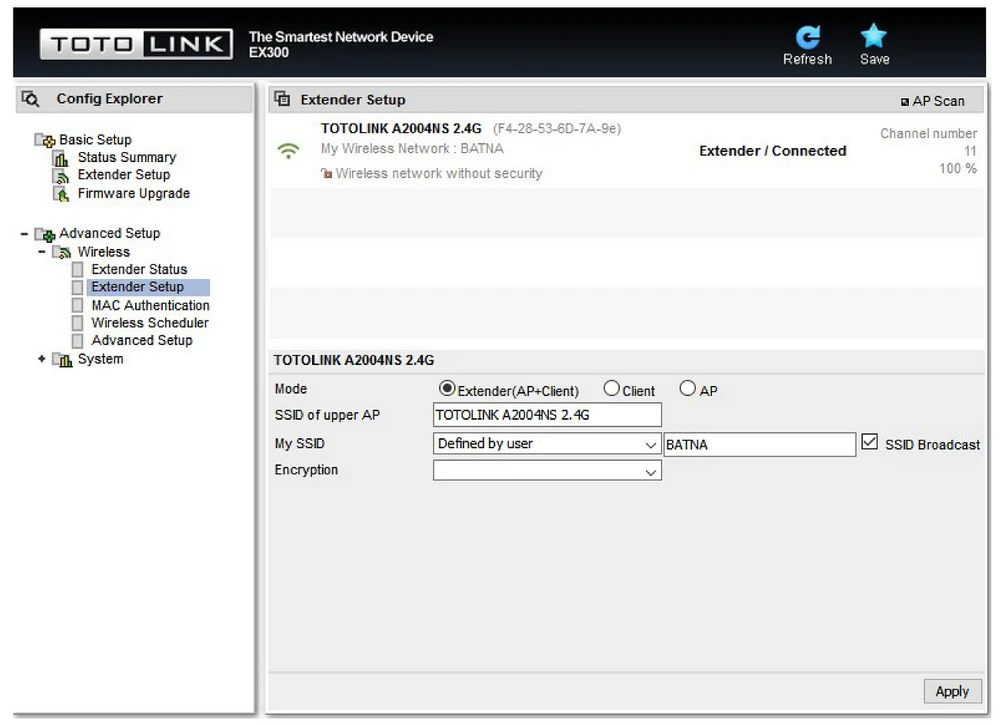Expand the System tree node

[x=42, y=359]
